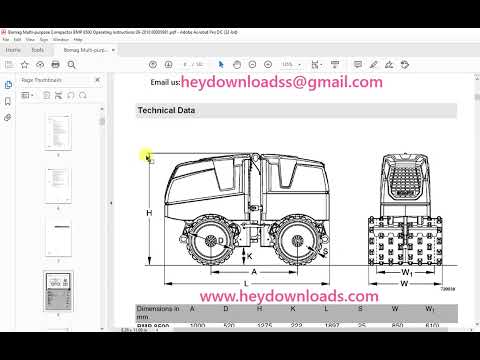Select the third page thumbnail
The image size is (480, 360).
tap(58, 238)
